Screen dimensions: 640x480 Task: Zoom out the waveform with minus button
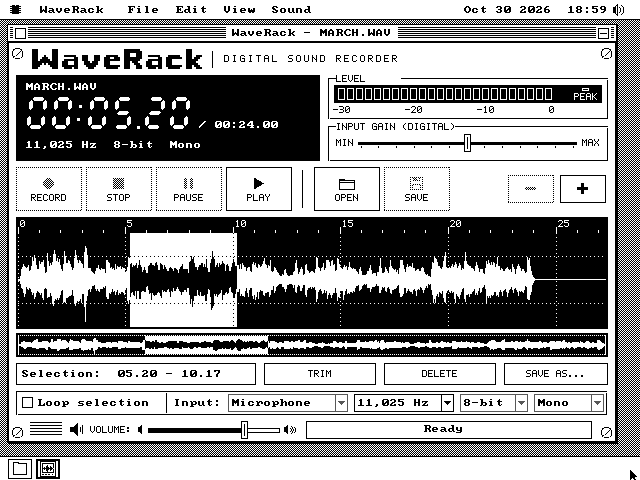pyautogui.click(x=531, y=189)
